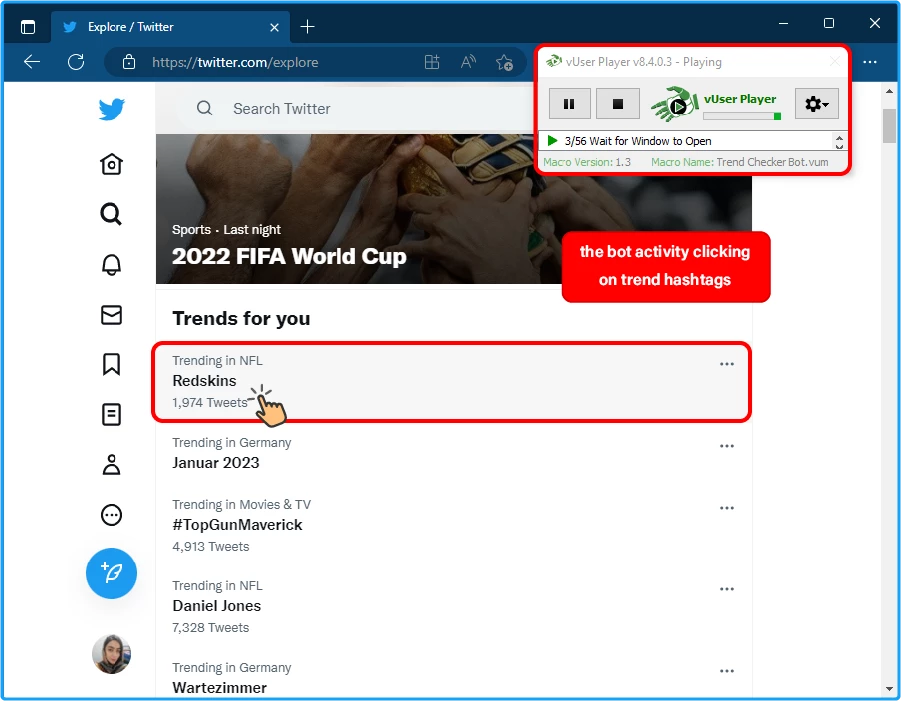Open Home from the sidebar house icon
Image resolution: width=901 pixels, height=701 pixels.
tap(111, 164)
